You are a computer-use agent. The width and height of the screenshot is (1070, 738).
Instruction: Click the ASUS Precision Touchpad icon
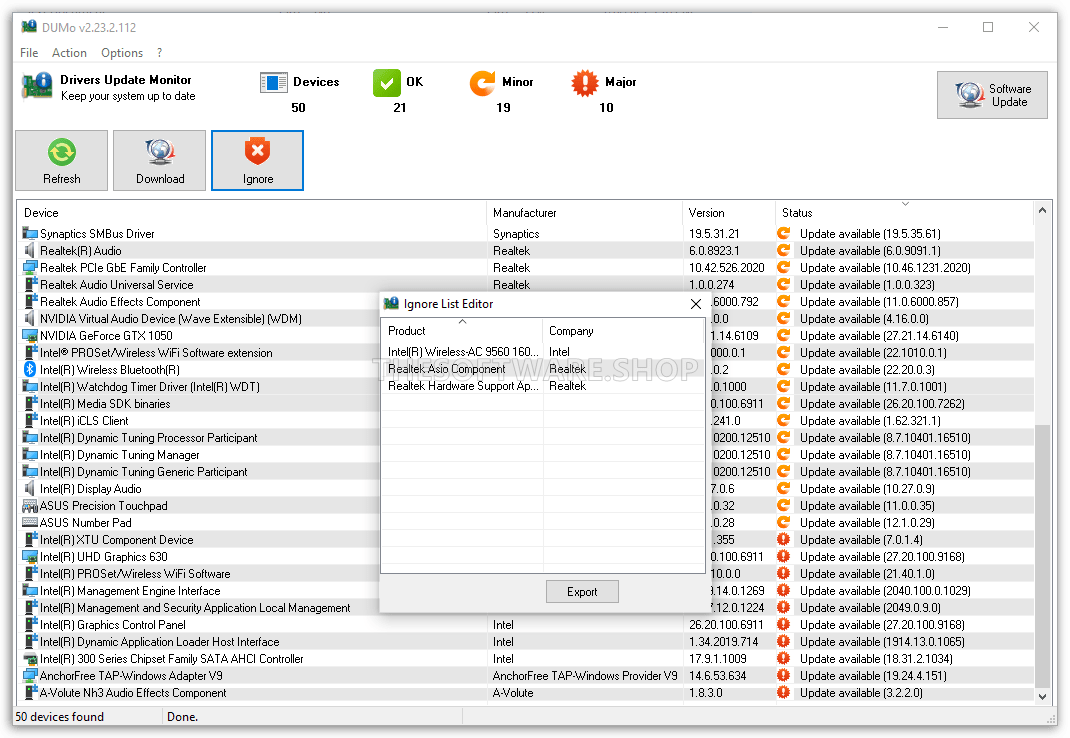tap(30, 506)
